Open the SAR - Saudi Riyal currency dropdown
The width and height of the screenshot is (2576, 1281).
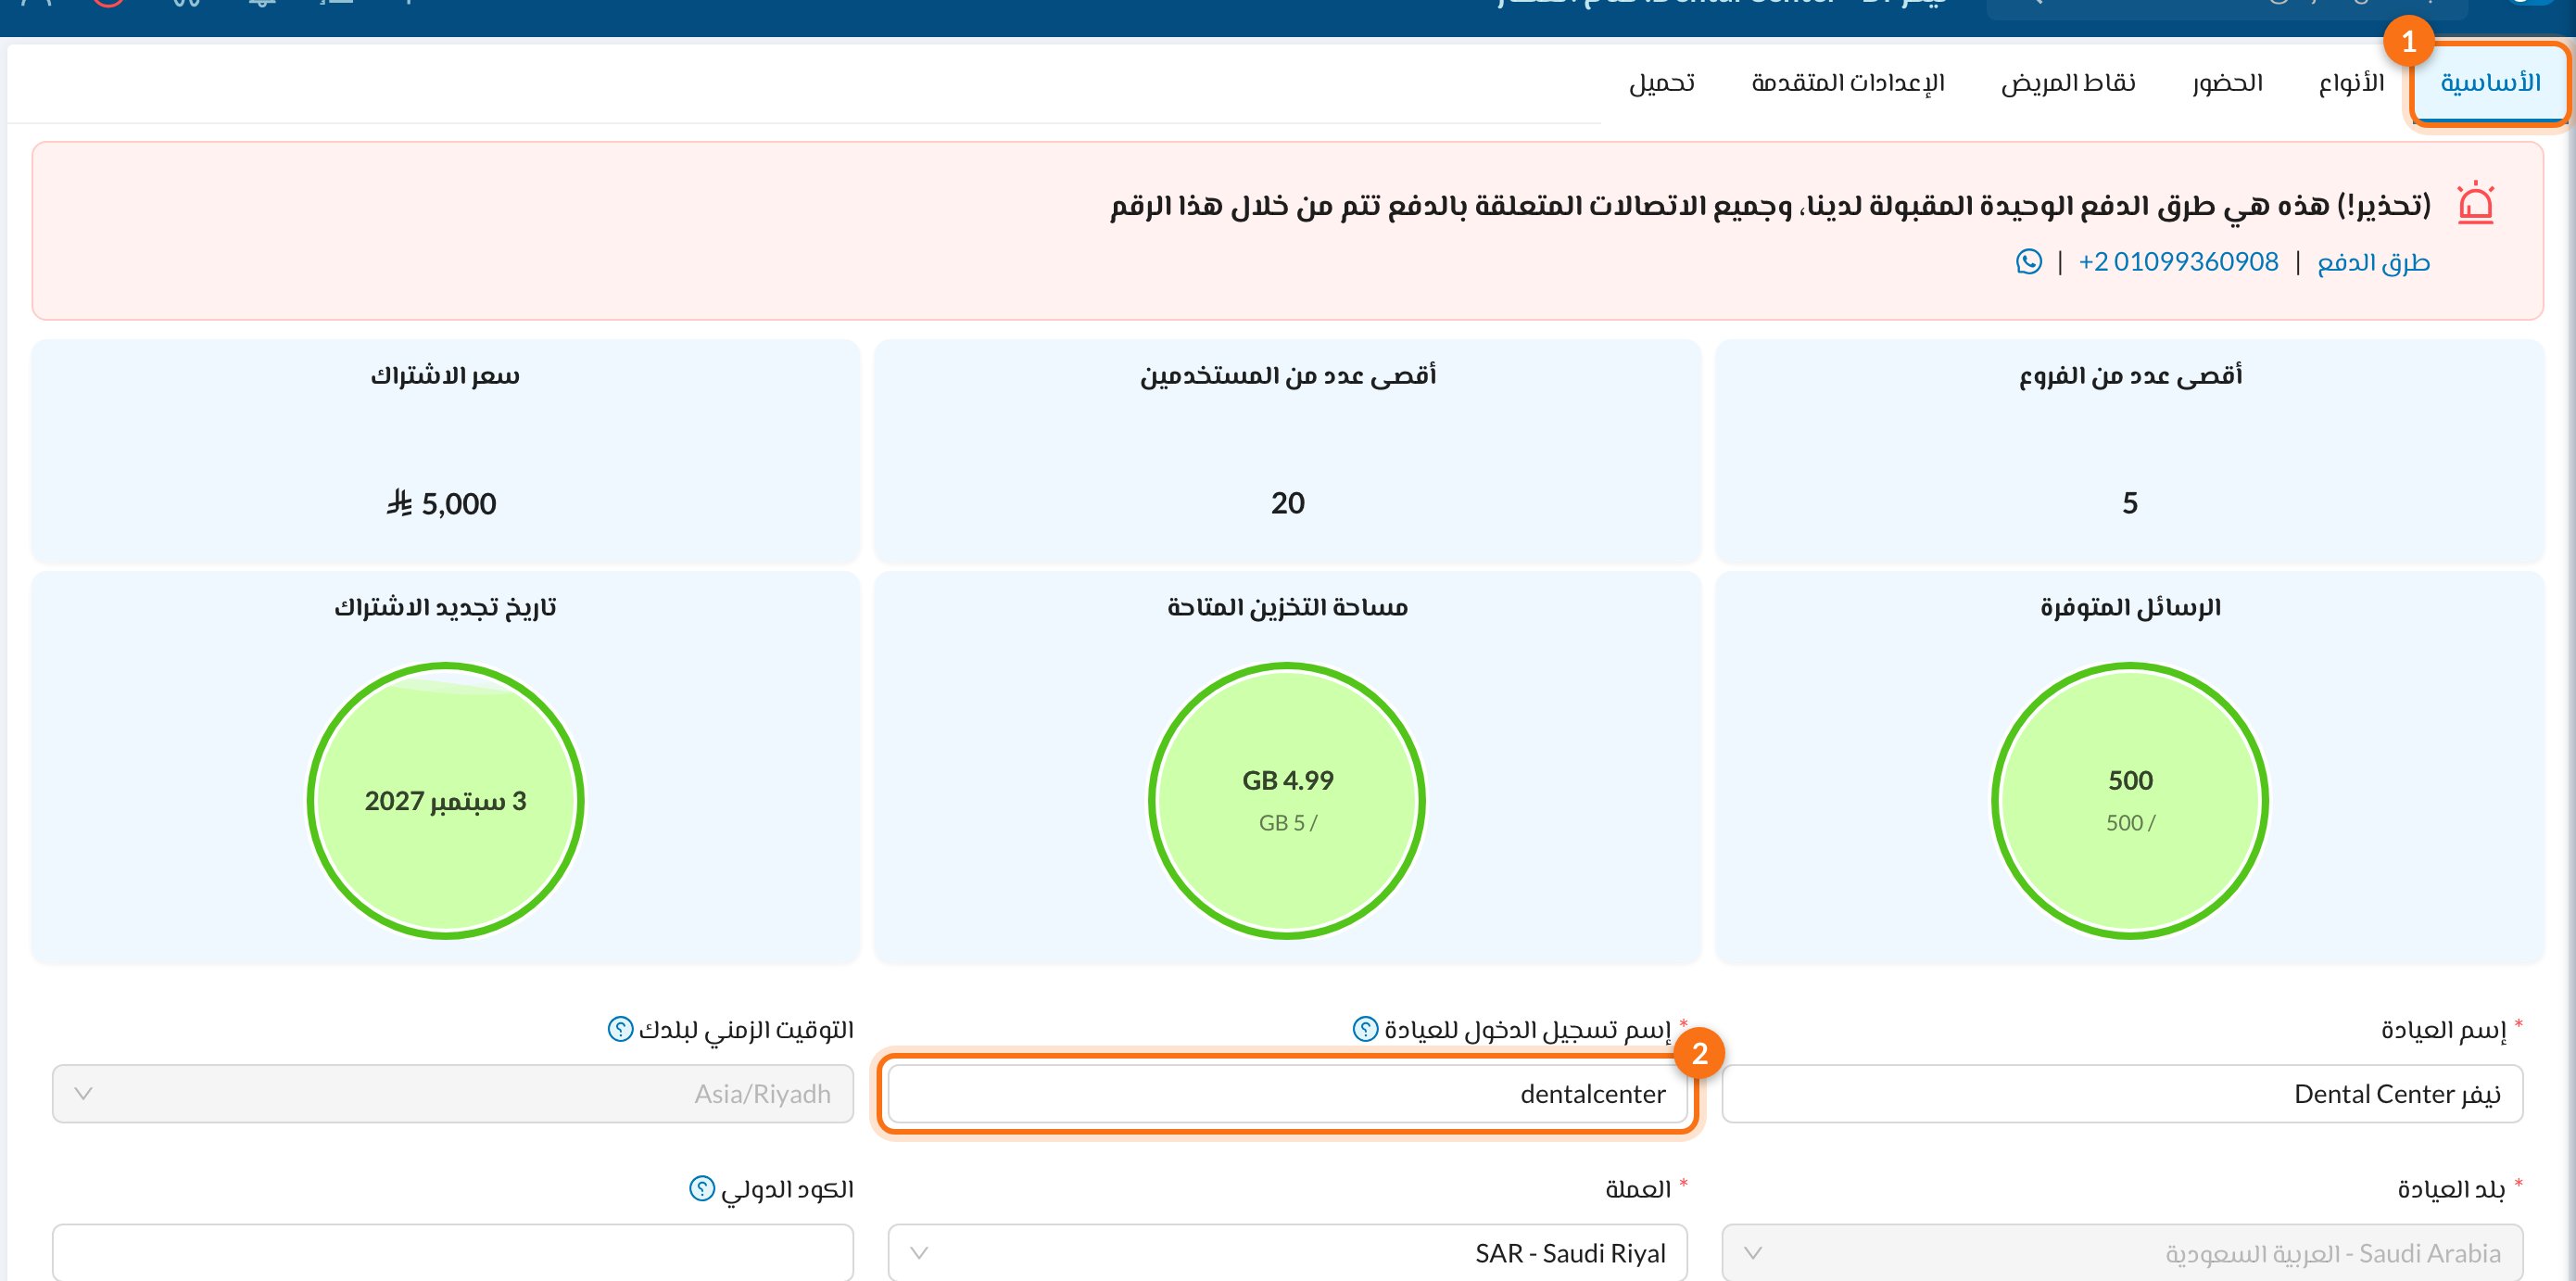click(1287, 1252)
